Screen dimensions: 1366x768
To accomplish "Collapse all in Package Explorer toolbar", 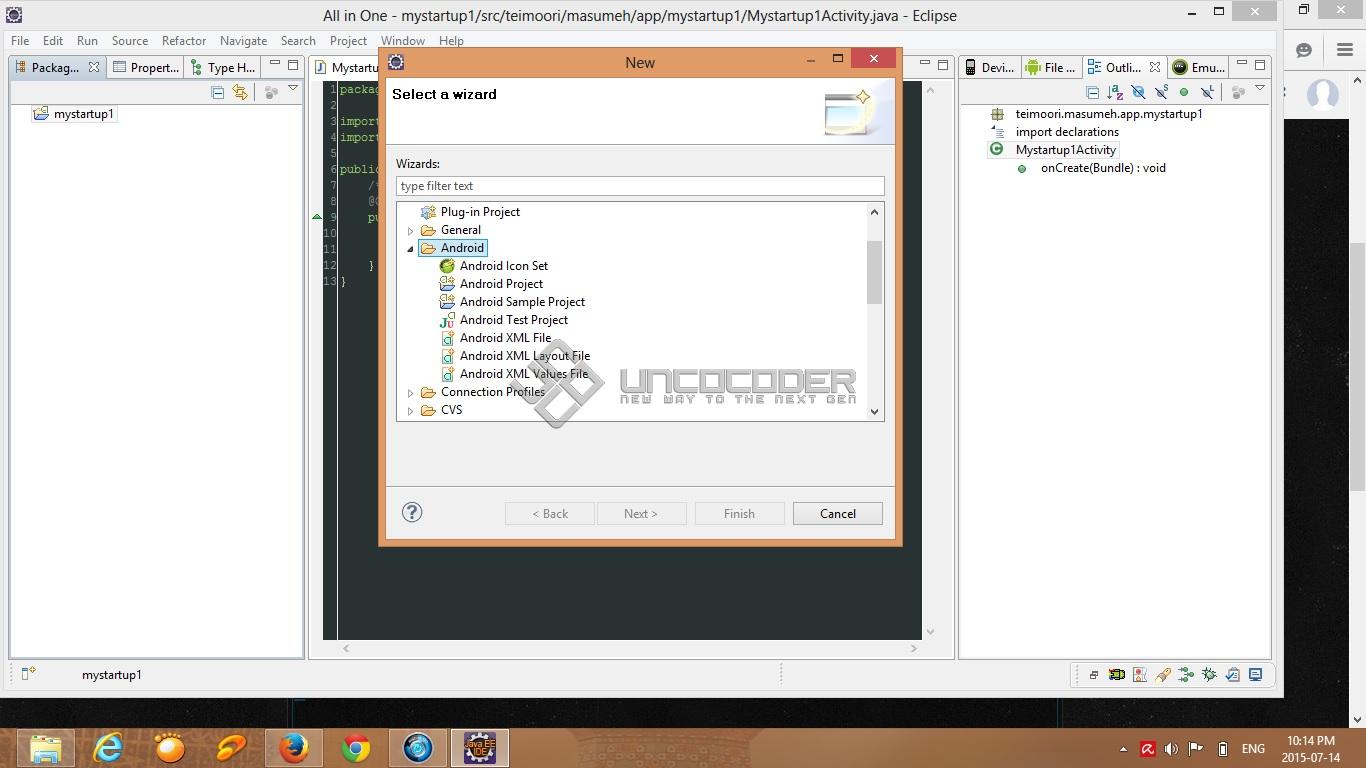I will (218, 92).
